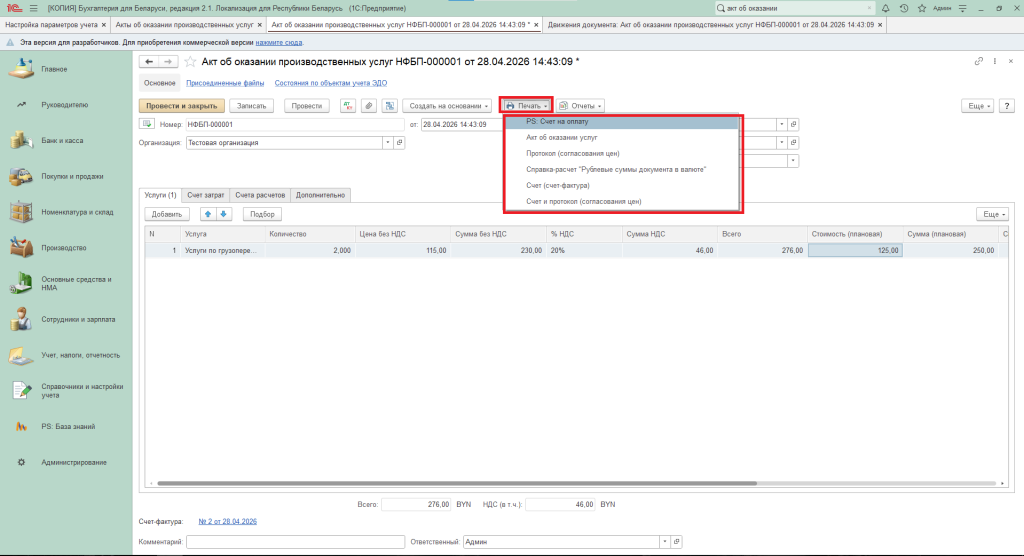Open invoice link № 2 от 28.04.2026
The height and width of the screenshot is (556, 1024).
click(227, 521)
